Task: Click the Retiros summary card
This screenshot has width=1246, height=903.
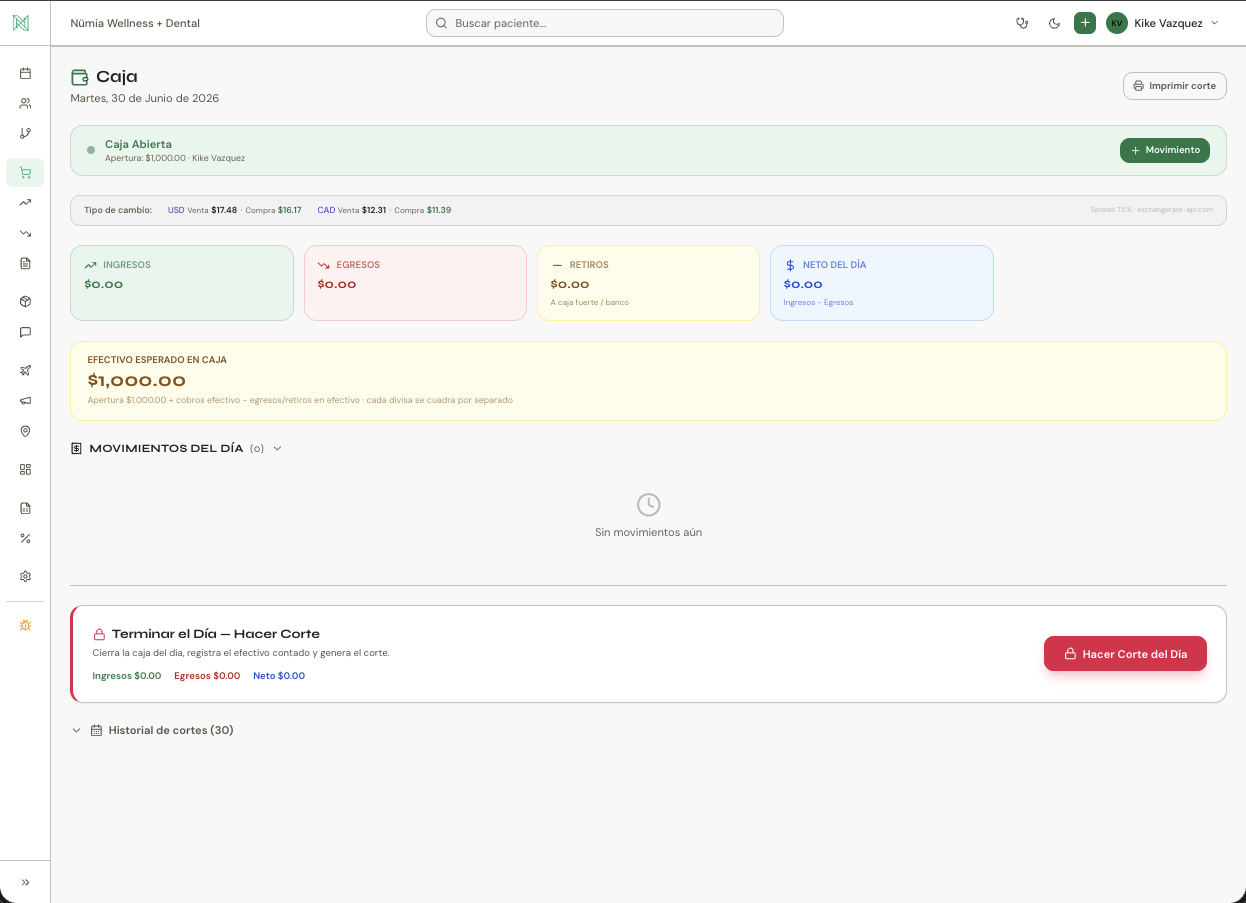Action: (x=648, y=283)
